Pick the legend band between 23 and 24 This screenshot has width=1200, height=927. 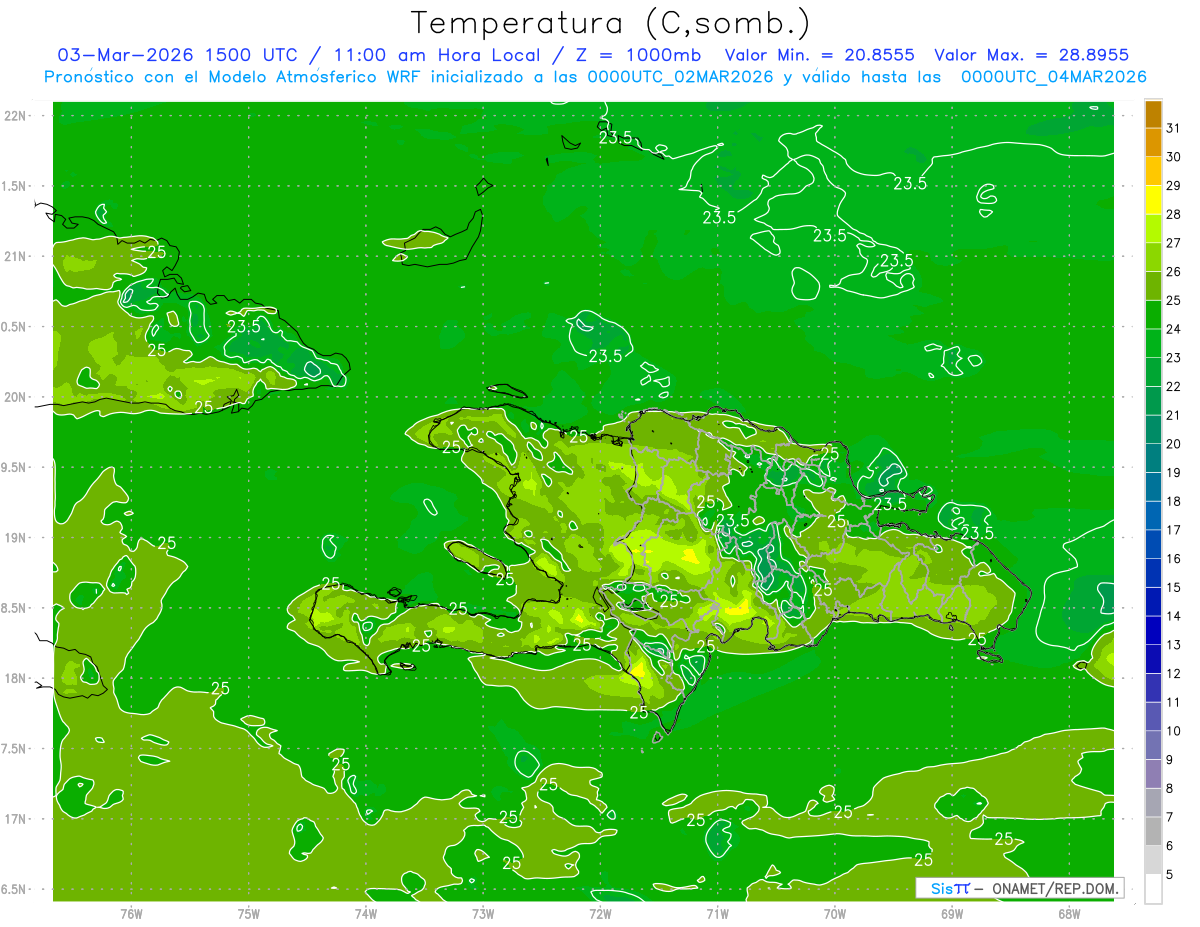tap(1153, 343)
